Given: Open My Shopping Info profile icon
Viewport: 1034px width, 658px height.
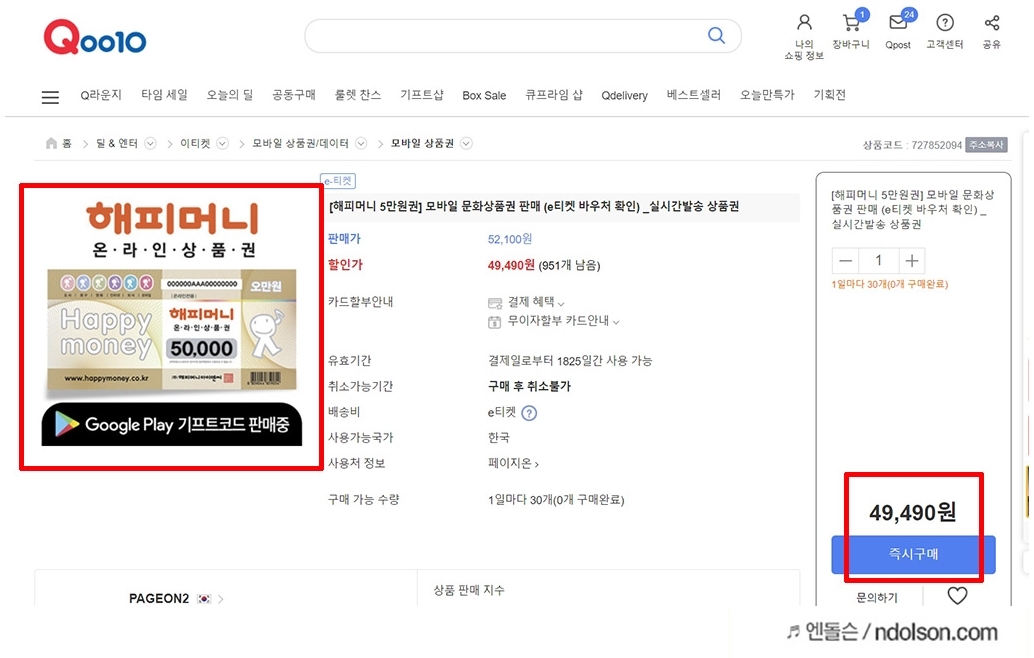Looking at the screenshot, I should click(804, 23).
